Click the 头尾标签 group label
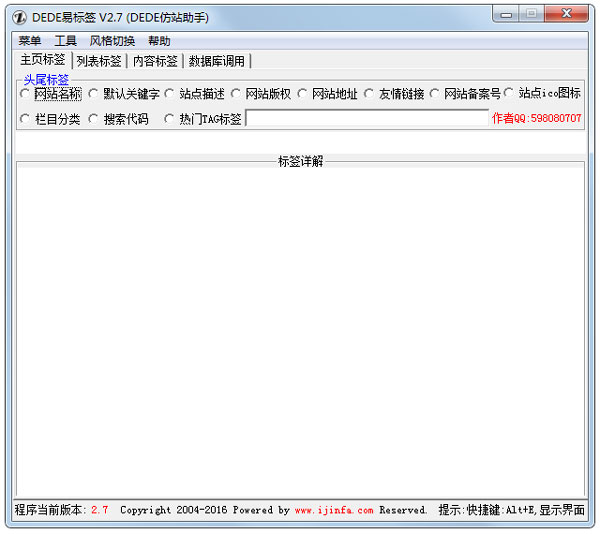The height and width of the screenshot is (534, 600). (46, 80)
